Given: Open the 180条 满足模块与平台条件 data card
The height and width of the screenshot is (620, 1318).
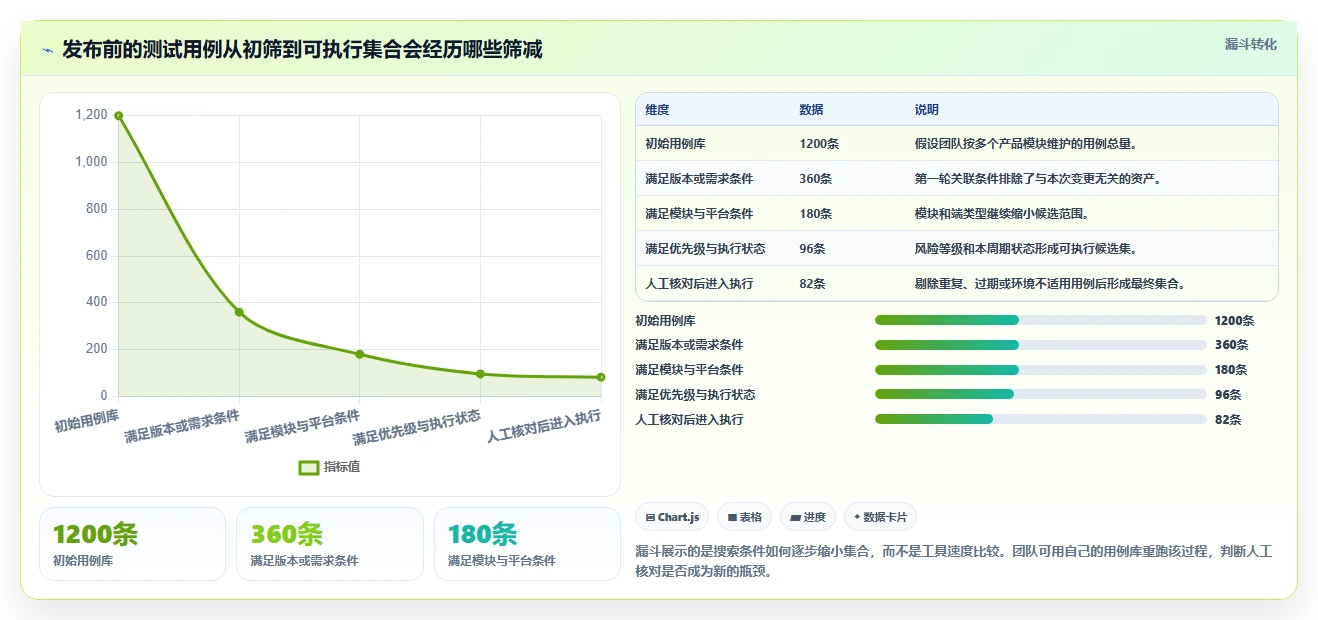Looking at the screenshot, I should tap(527, 544).
